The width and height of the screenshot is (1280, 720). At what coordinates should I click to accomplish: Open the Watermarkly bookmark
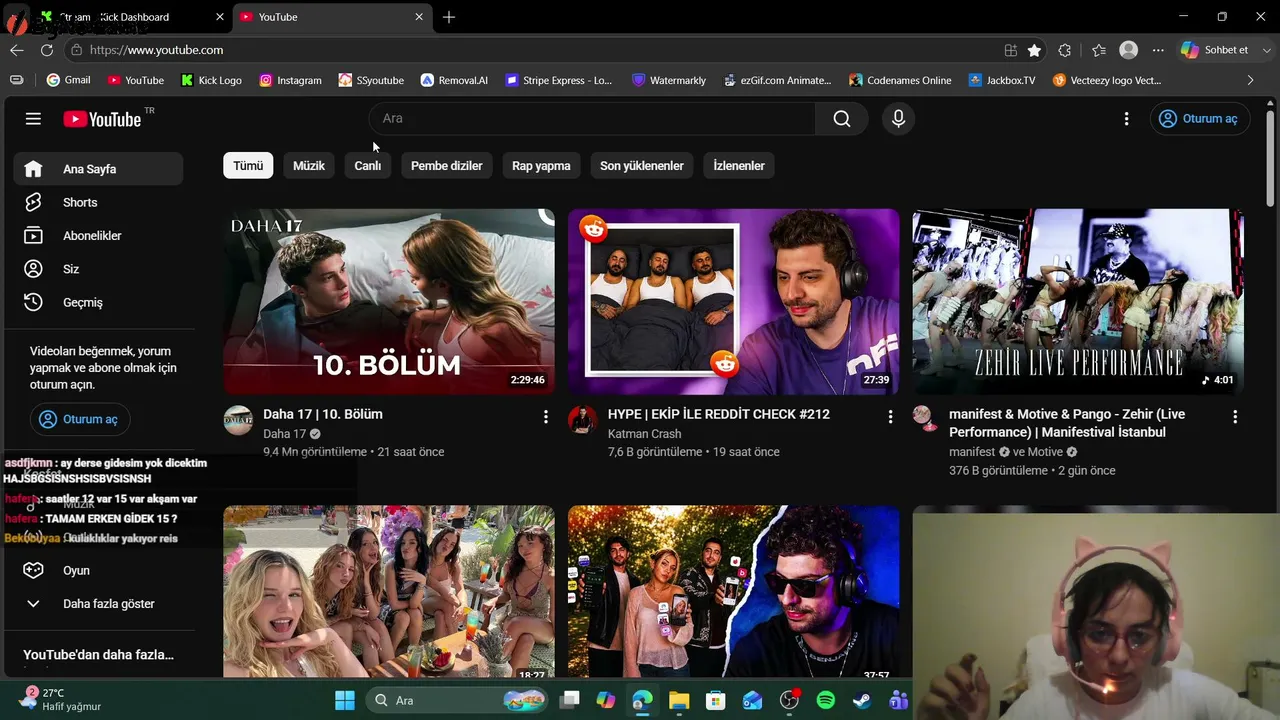click(669, 80)
